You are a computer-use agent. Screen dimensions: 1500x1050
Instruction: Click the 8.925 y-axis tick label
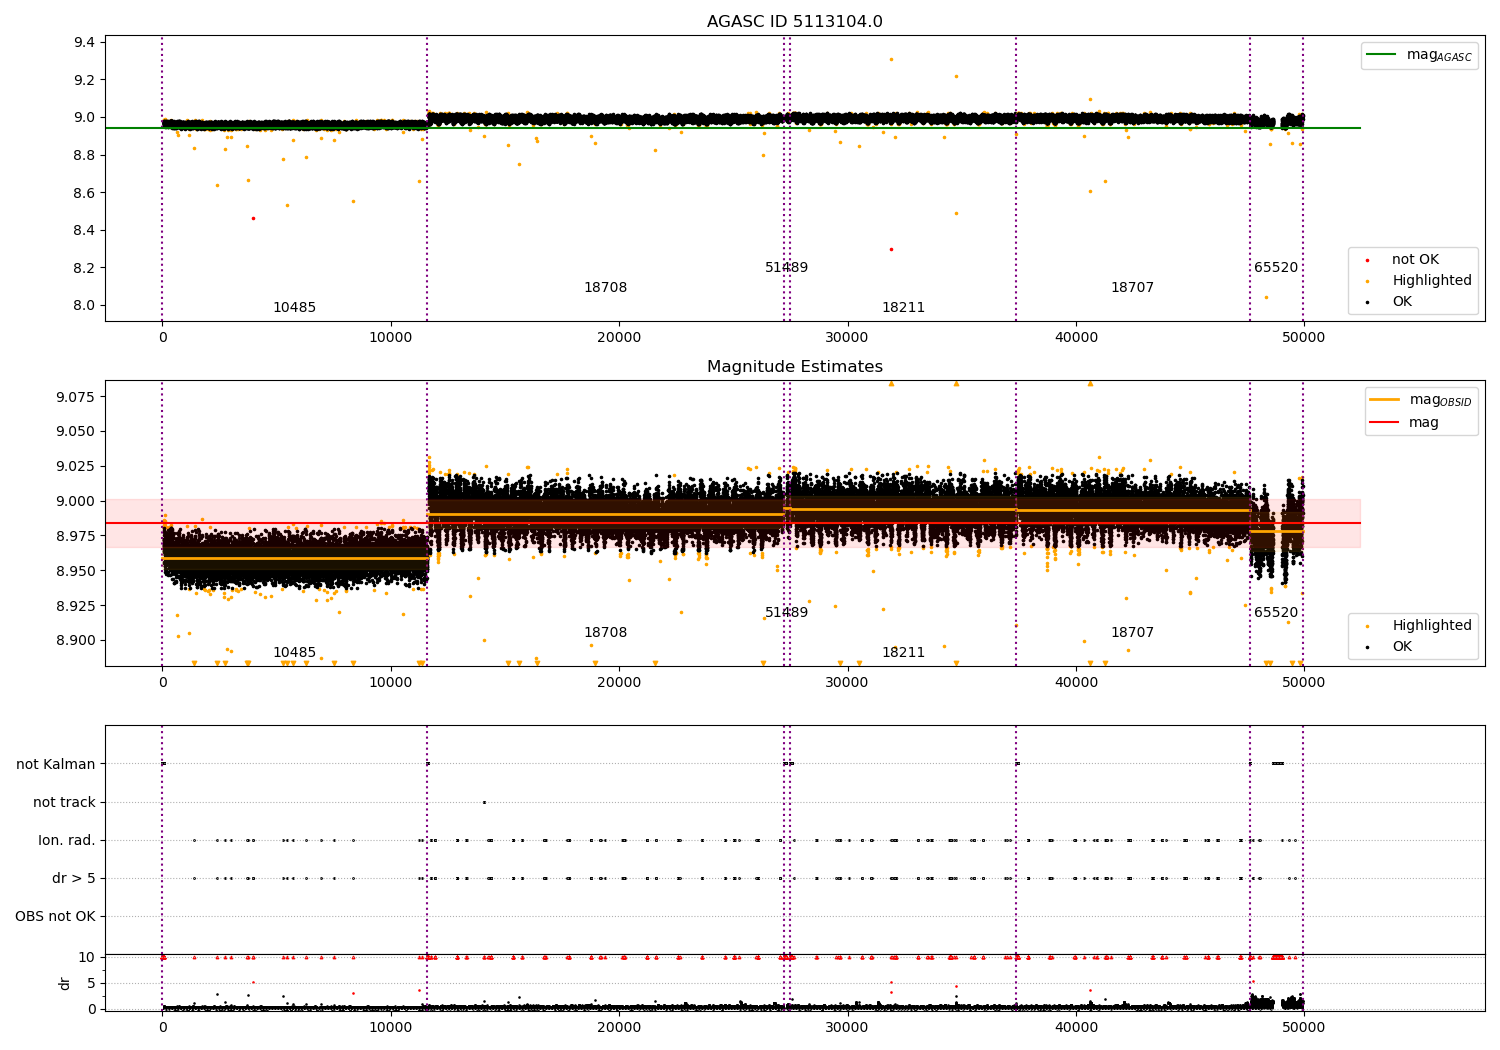pyautogui.click(x=76, y=606)
